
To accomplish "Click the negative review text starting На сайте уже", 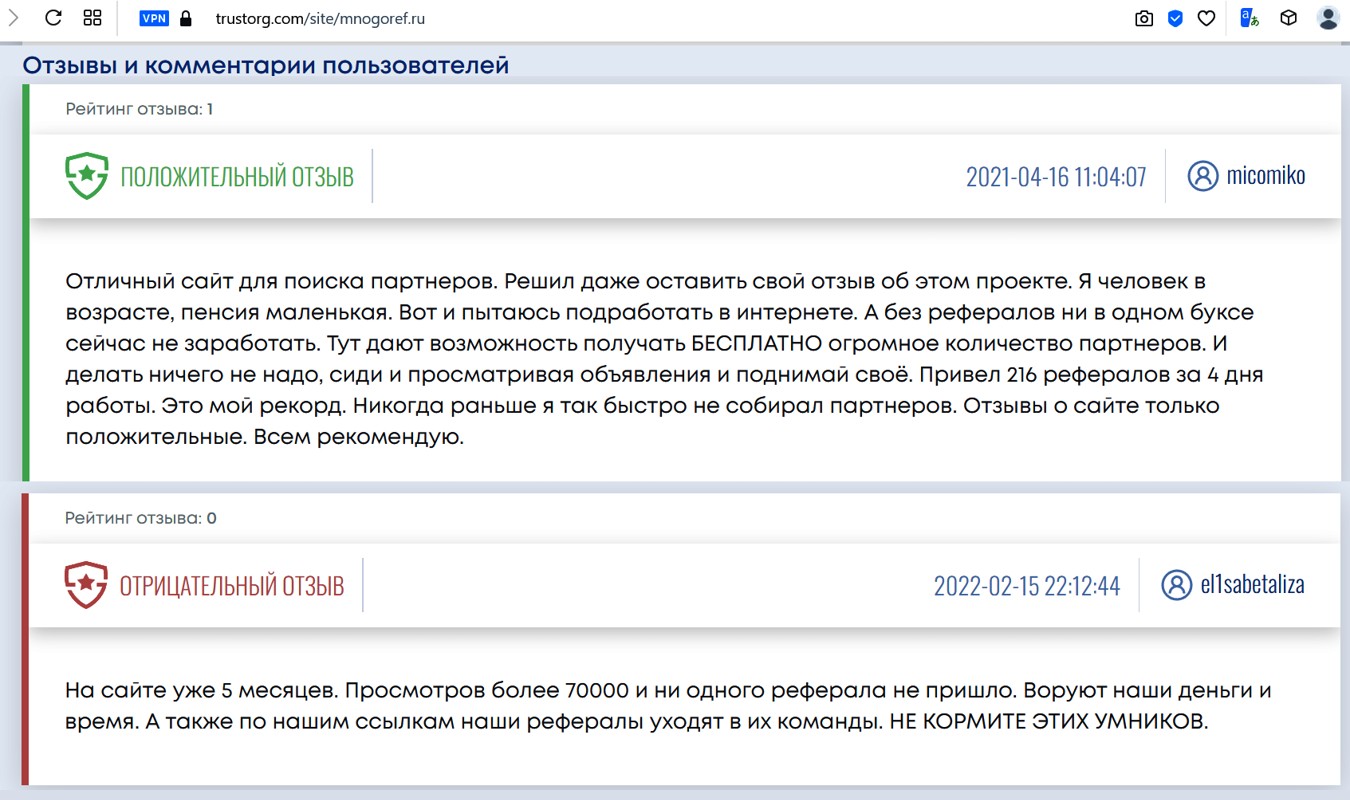I will point(668,705).
